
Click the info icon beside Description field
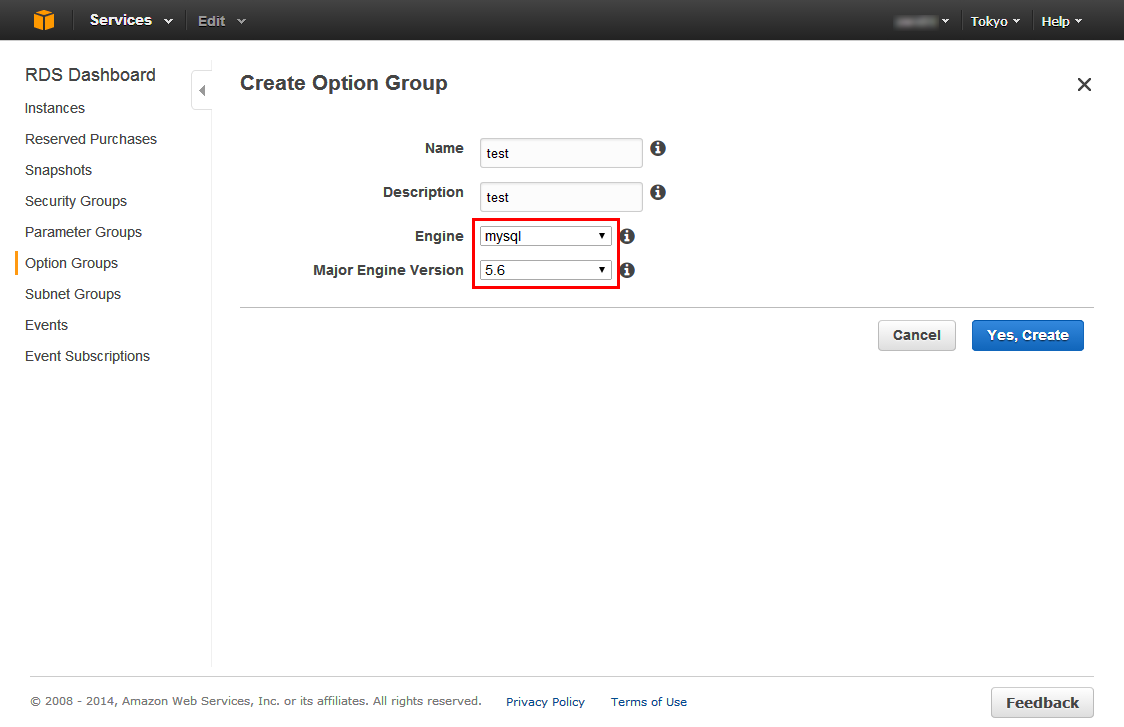tap(657, 192)
